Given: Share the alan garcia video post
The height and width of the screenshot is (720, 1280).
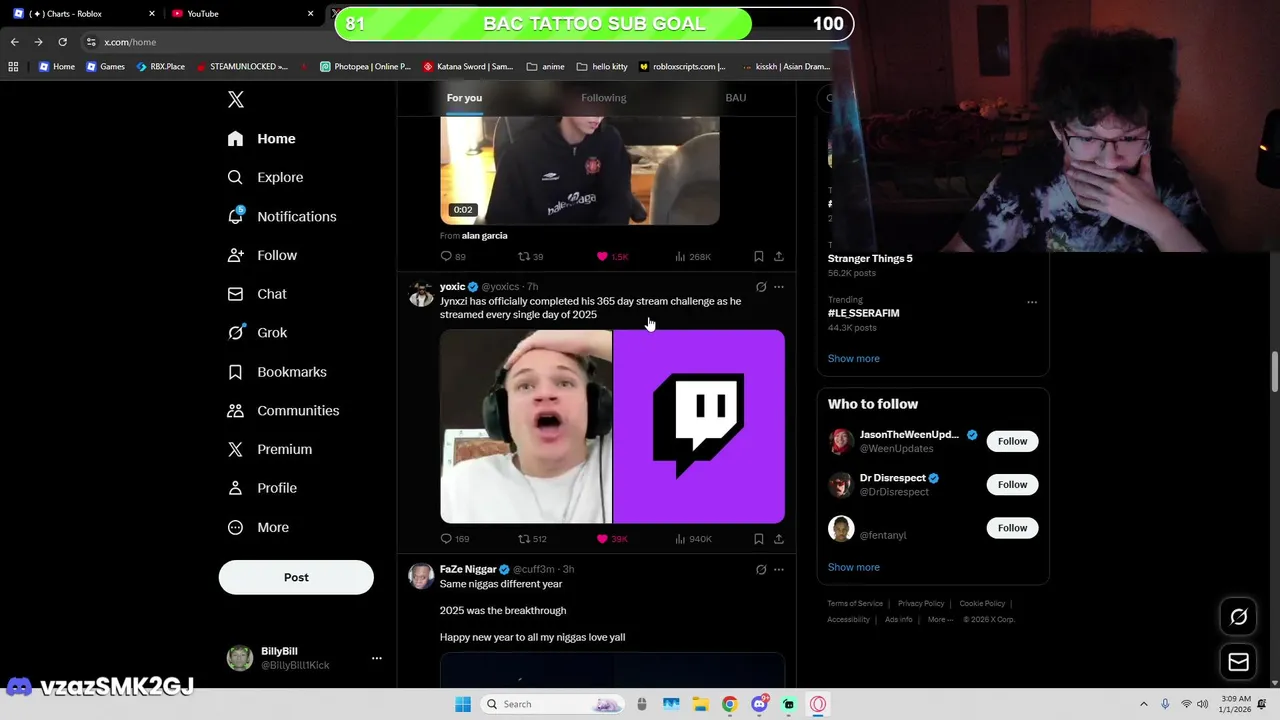Looking at the screenshot, I should [x=779, y=257].
